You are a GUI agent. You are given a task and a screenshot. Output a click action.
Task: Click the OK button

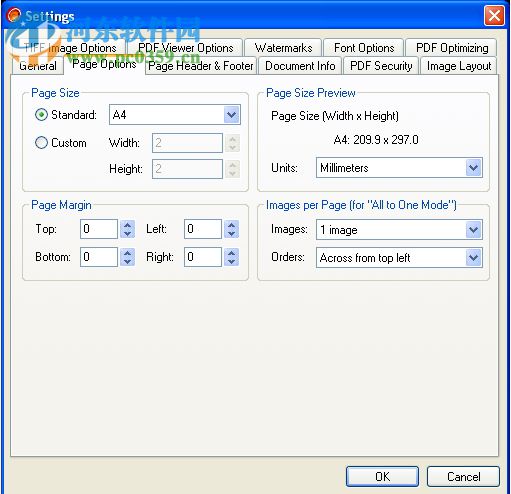click(382, 476)
